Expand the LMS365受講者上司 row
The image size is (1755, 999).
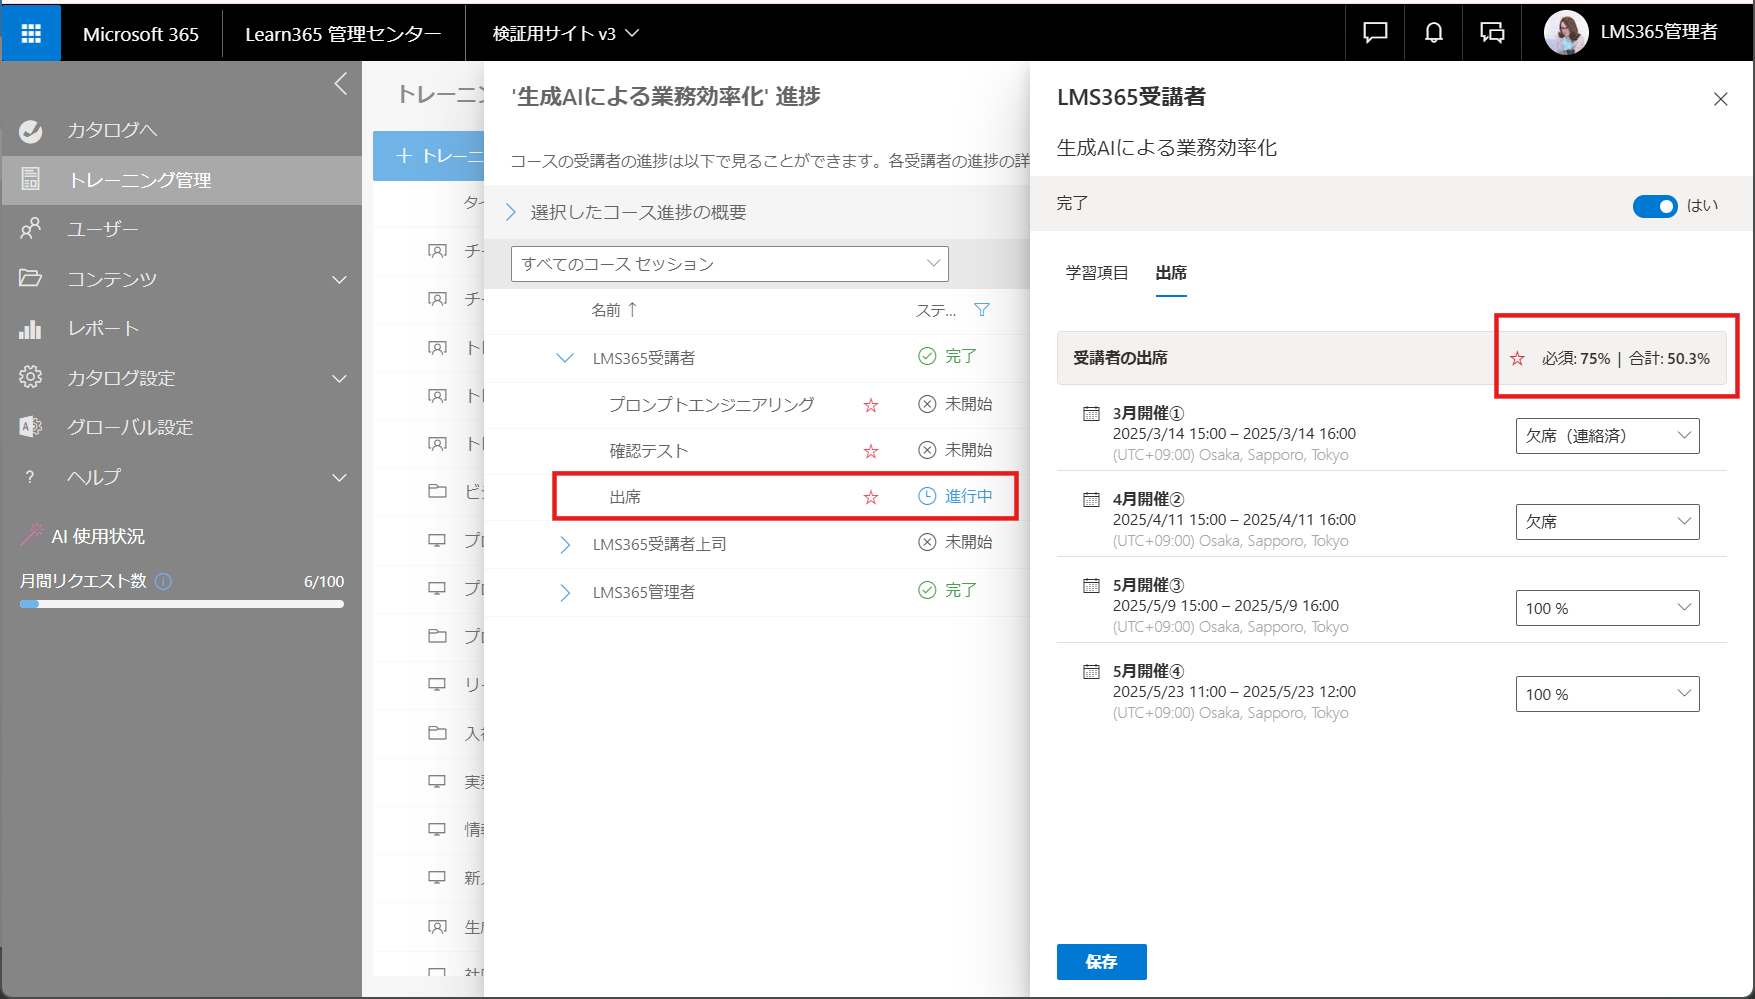(565, 544)
